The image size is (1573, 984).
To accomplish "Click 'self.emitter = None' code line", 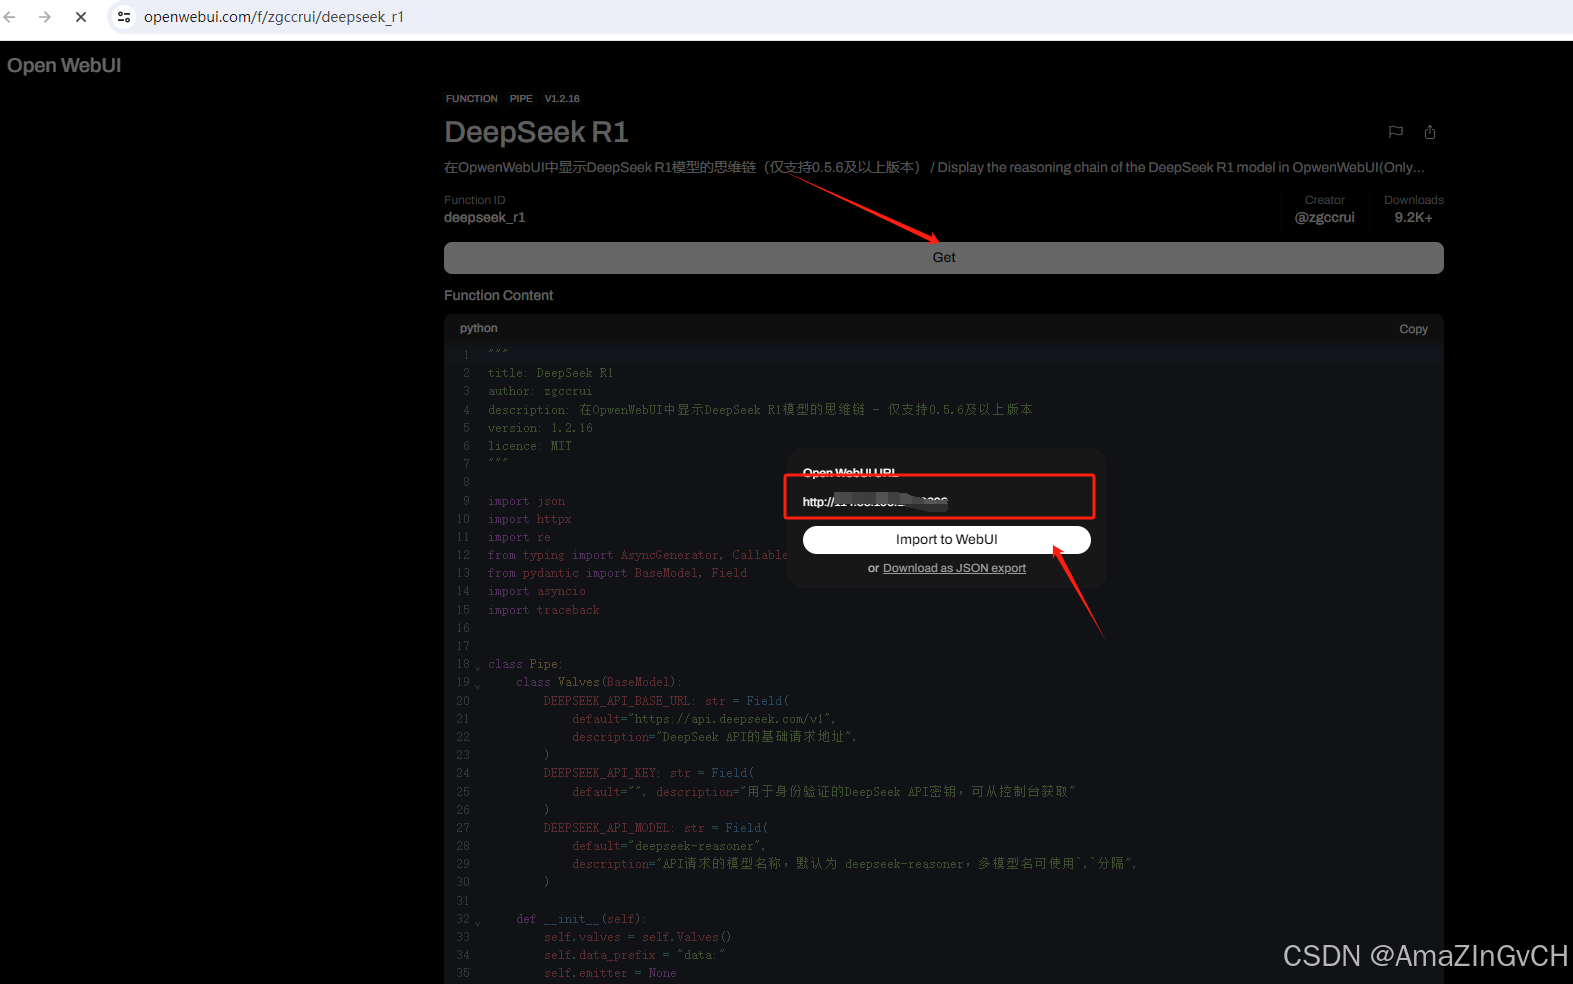I will pos(610,973).
